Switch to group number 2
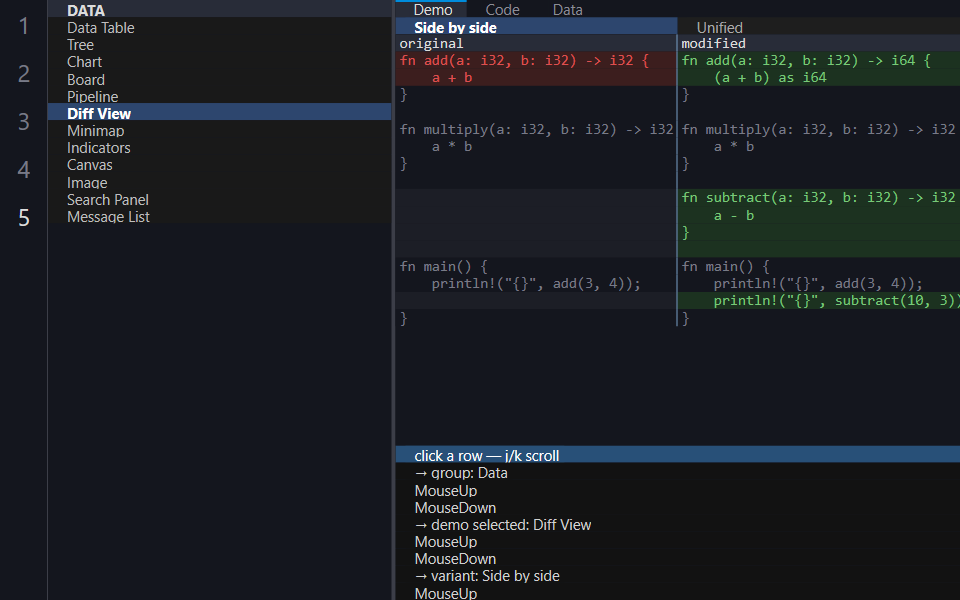 coord(24,73)
